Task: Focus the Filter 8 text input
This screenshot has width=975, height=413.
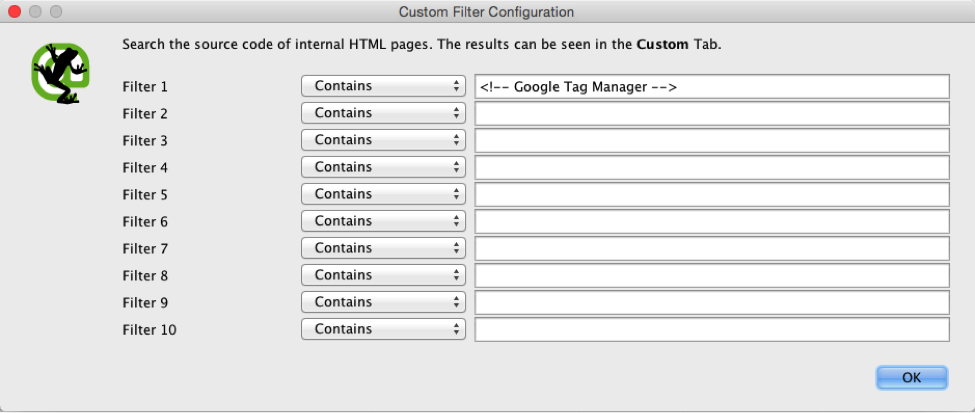Action: point(712,276)
